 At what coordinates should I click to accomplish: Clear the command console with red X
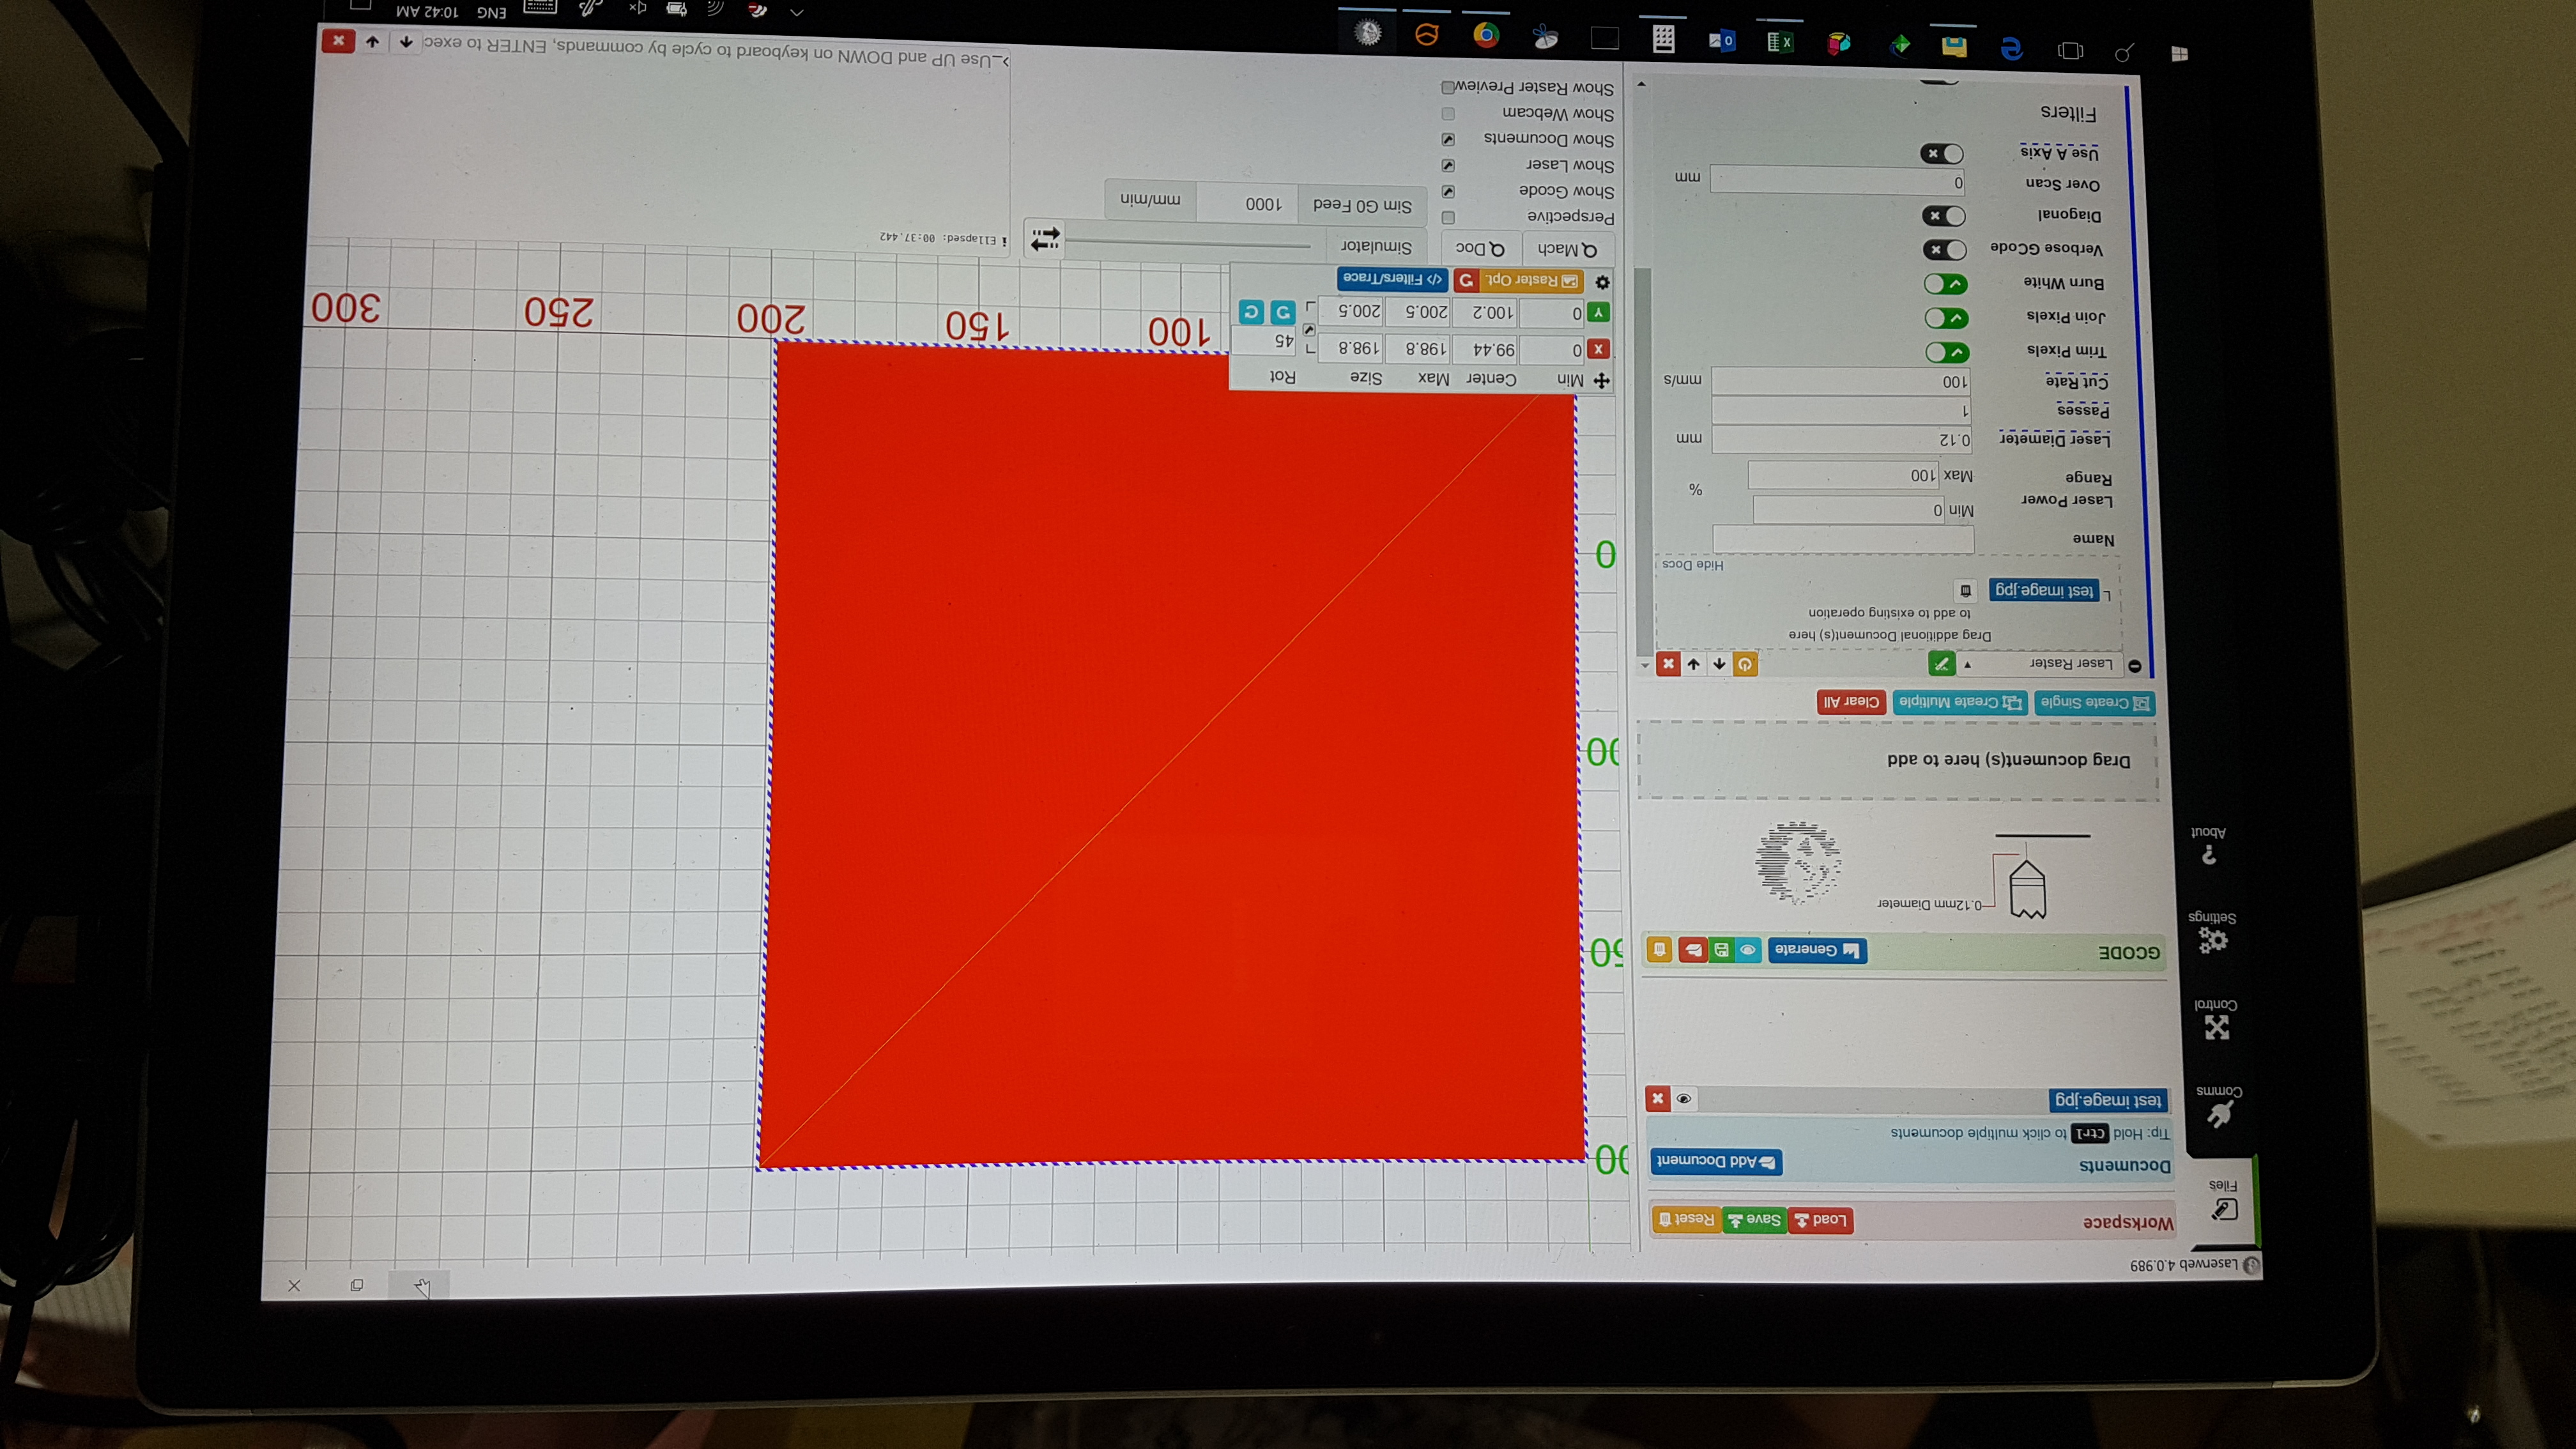pos(338,40)
